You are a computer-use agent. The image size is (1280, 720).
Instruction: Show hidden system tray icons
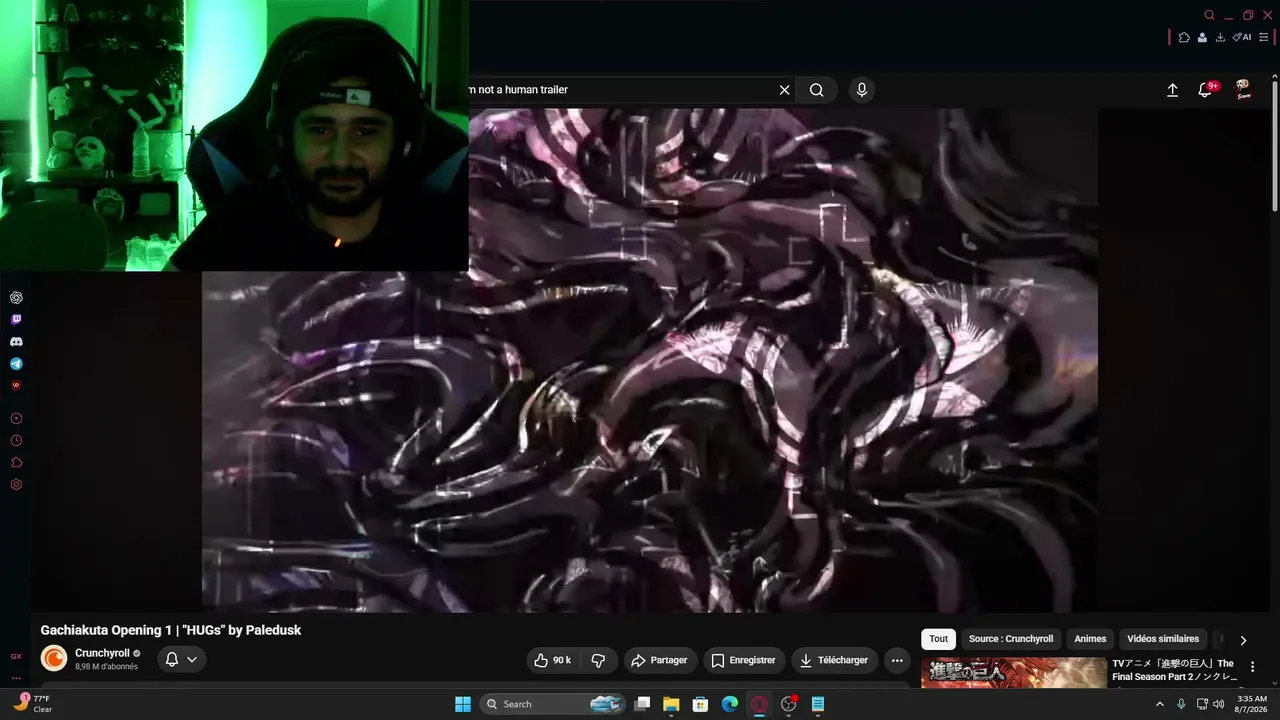(x=1161, y=704)
